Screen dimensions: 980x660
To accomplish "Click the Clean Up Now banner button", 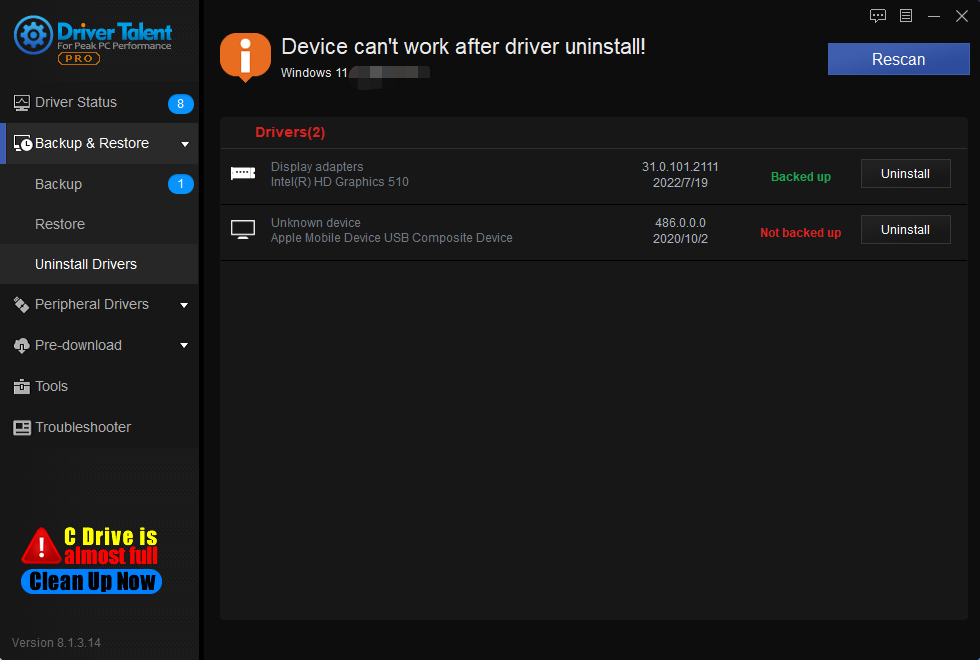I will (92, 582).
